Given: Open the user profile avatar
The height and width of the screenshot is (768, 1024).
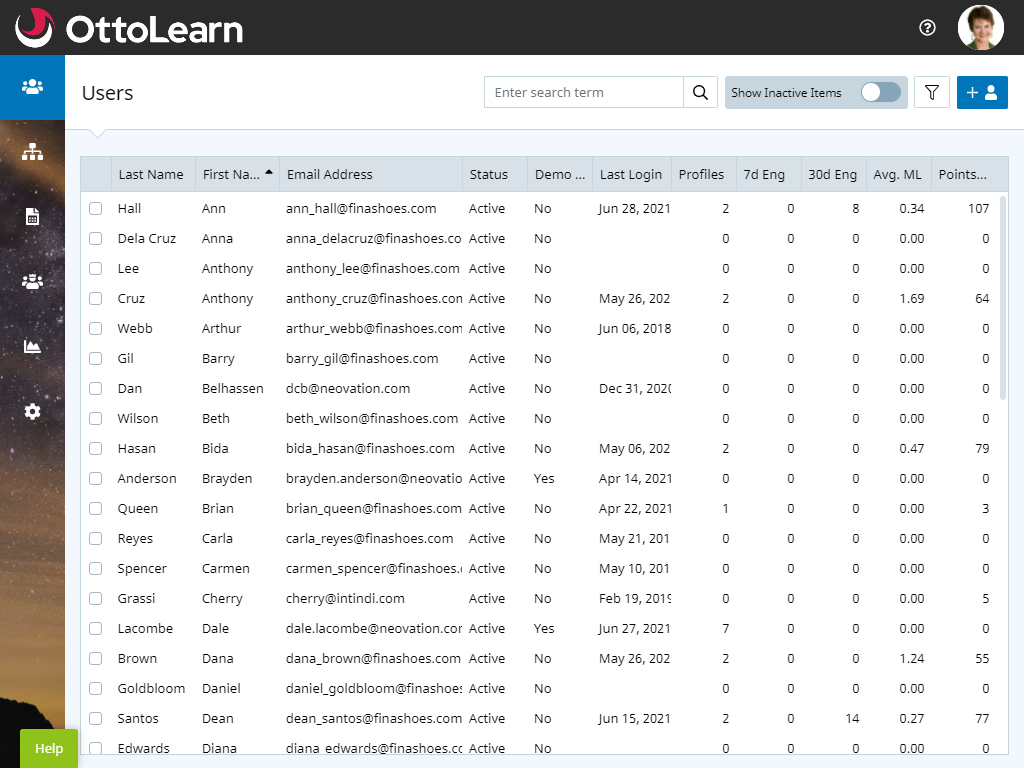Looking at the screenshot, I should click(980, 27).
